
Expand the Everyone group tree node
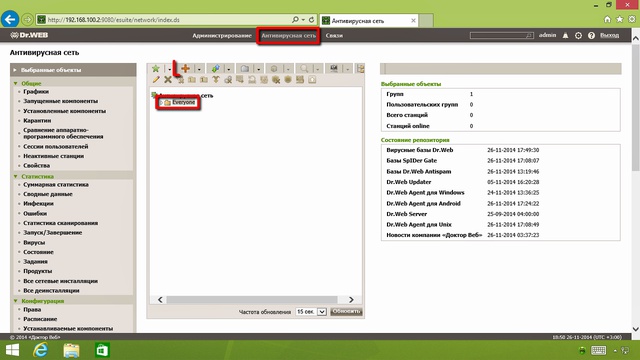pos(162,102)
